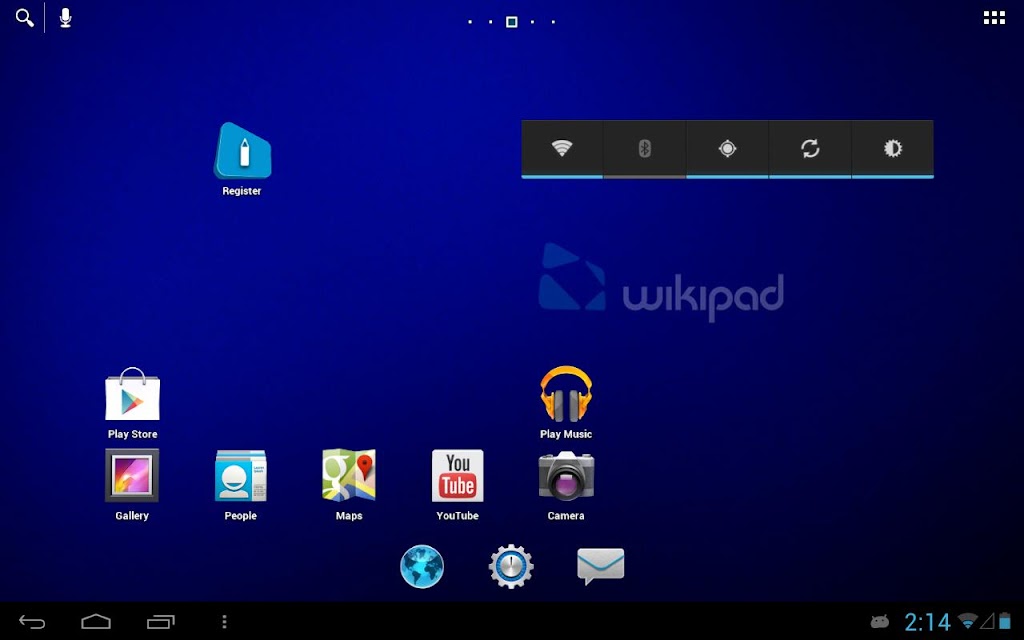Tap the mobile signal status icon

pos(987,621)
